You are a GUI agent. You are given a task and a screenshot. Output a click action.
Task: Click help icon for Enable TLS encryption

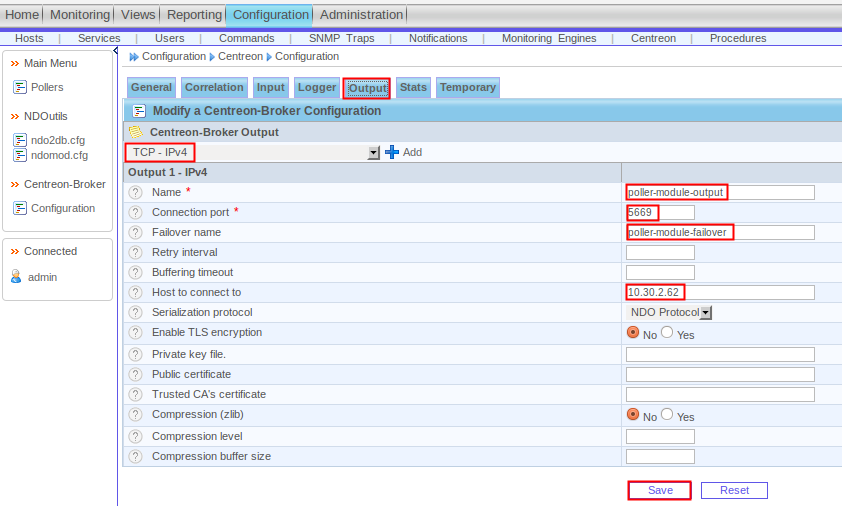coord(135,332)
